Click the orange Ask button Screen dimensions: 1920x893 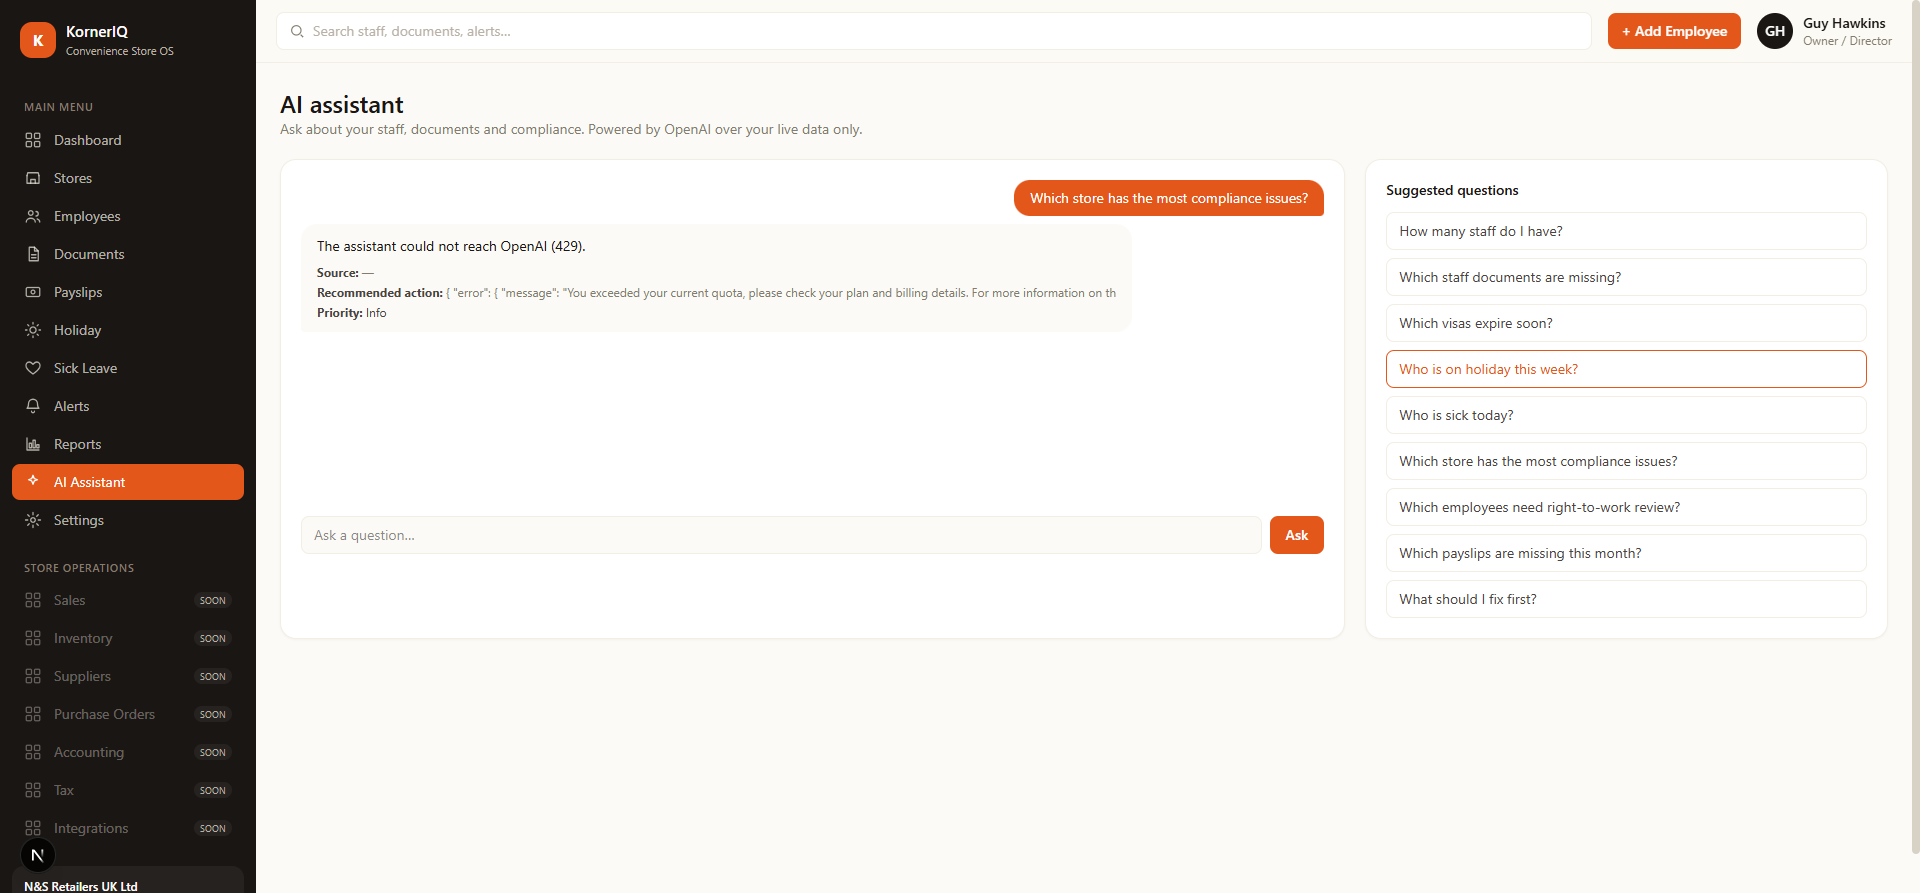[1297, 535]
